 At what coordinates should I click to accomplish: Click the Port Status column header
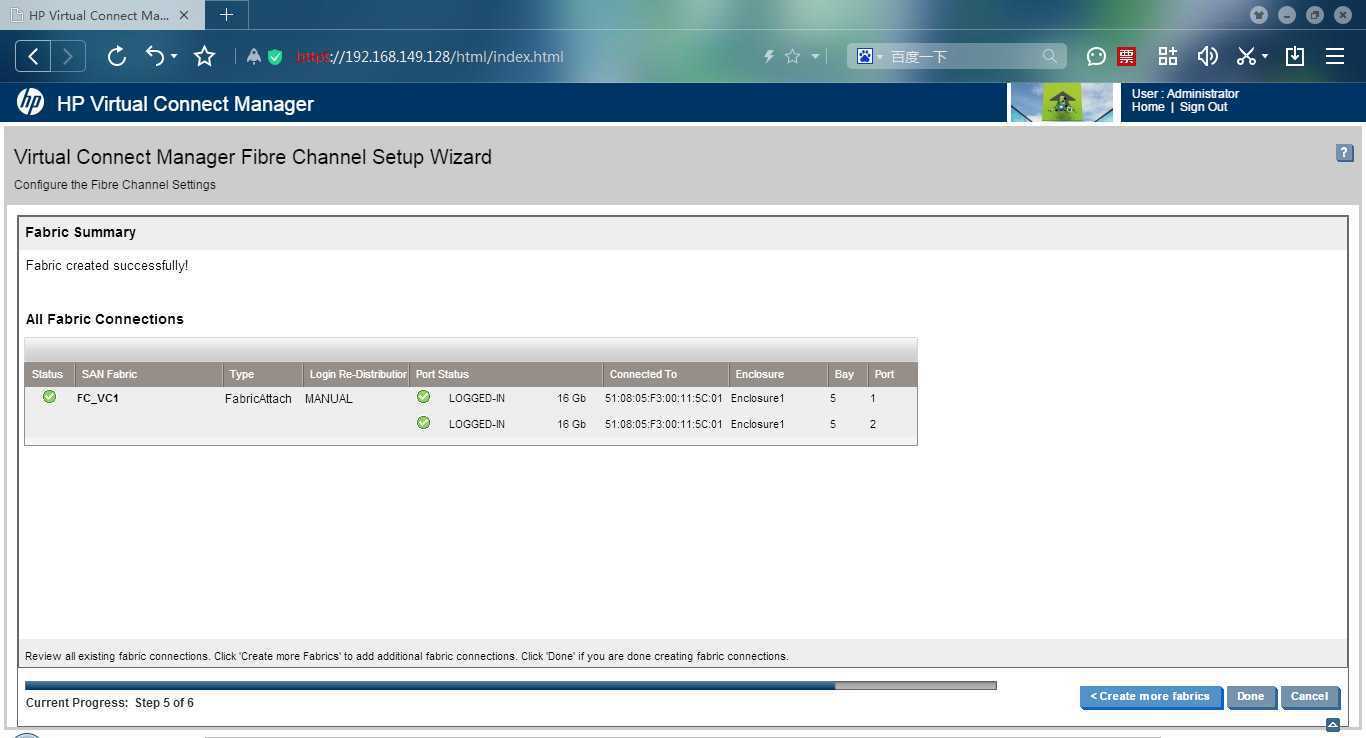506,374
